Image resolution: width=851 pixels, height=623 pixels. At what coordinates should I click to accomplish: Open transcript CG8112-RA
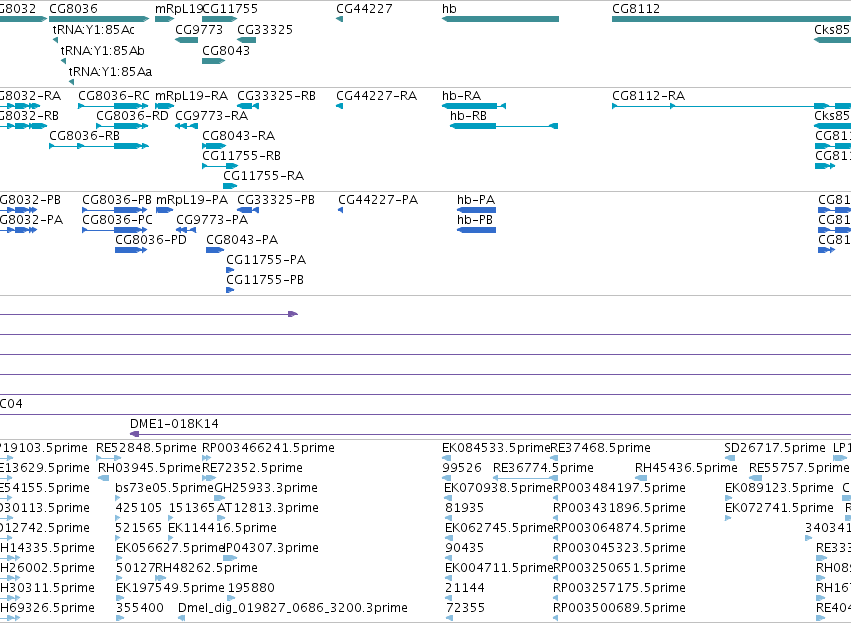649,96
